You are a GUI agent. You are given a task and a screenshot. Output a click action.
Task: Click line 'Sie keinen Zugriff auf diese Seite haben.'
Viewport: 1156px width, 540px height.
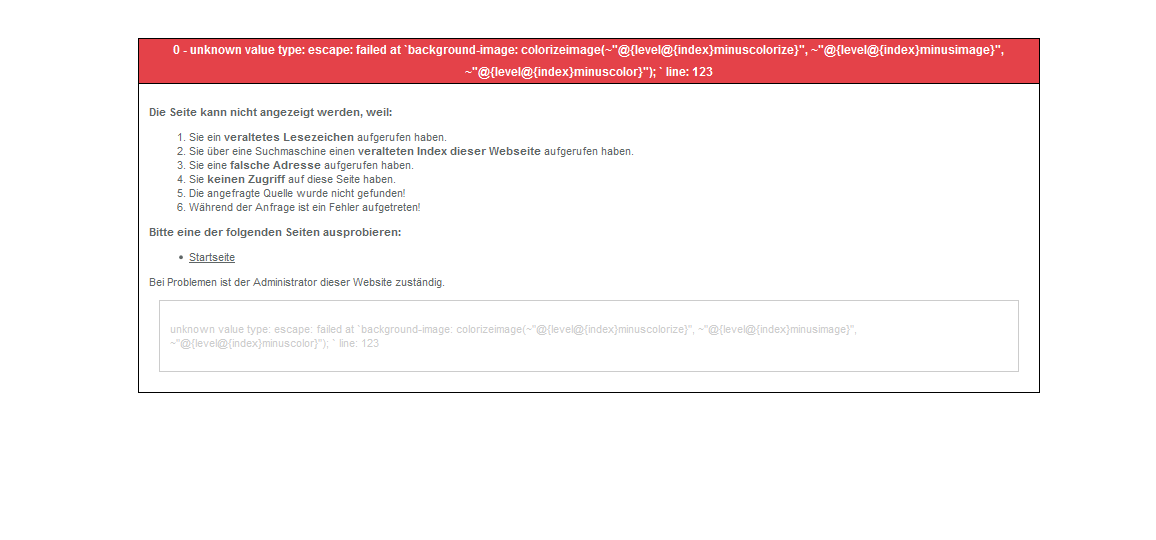point(292,179)
